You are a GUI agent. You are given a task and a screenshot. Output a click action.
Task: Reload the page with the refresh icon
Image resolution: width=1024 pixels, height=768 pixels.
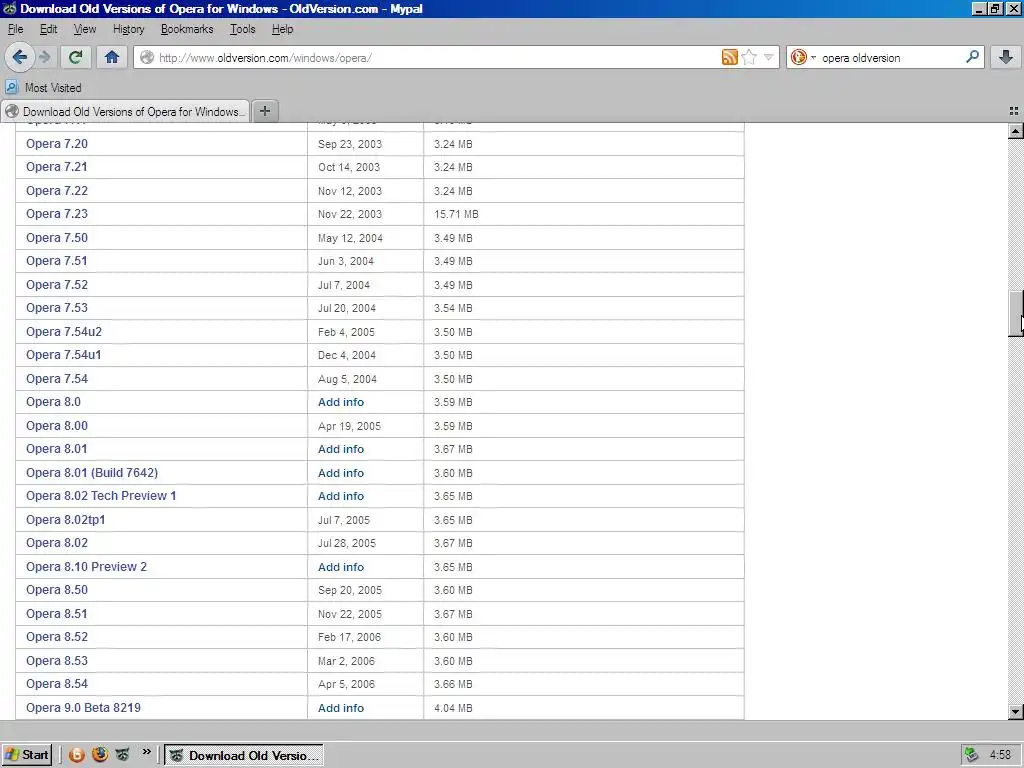coord(75,57)
